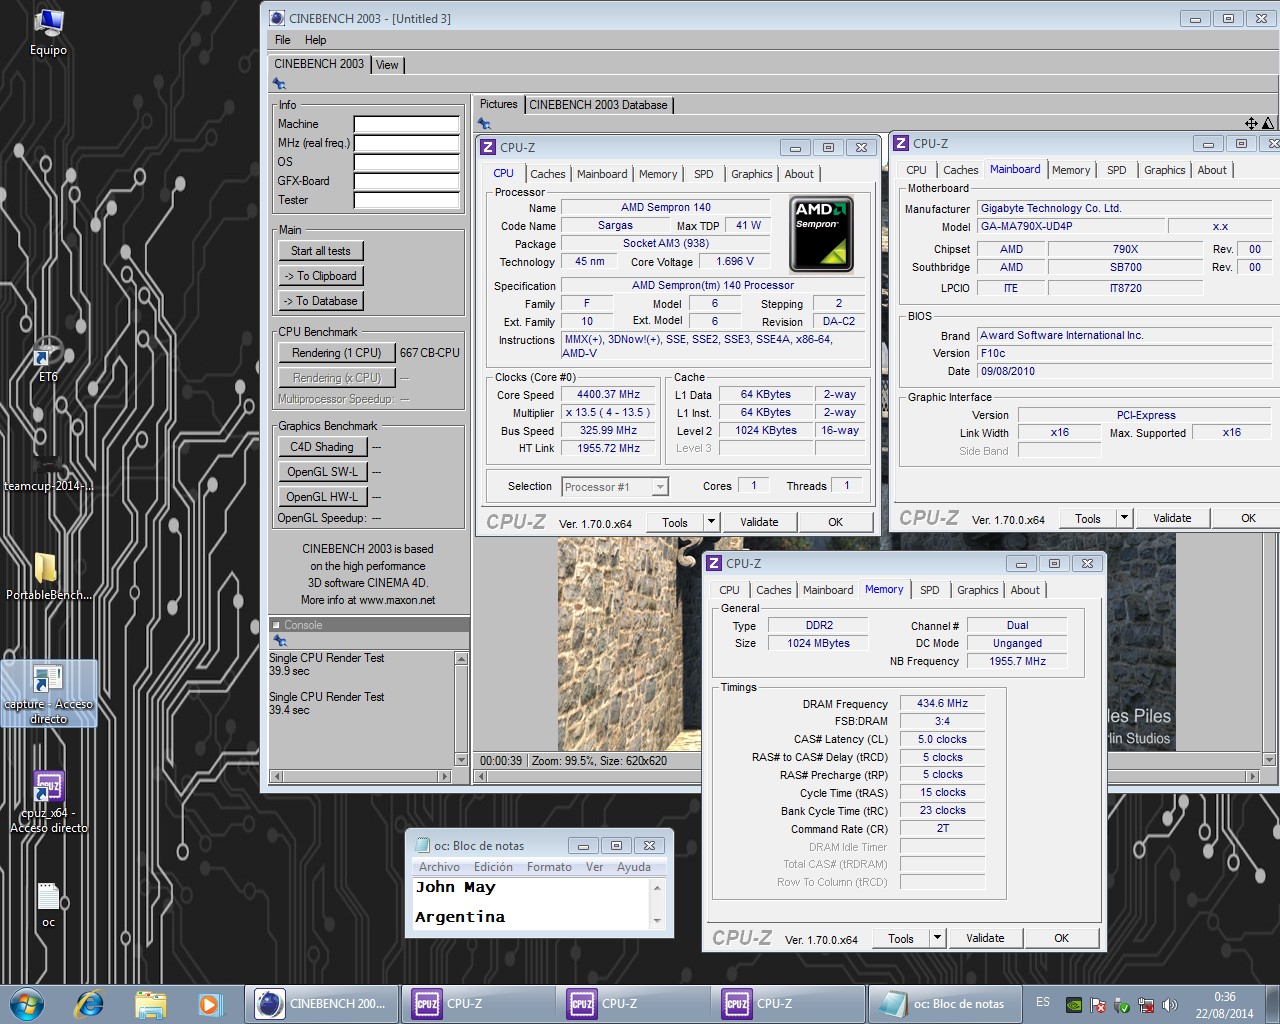Viewport: 1280px width, 1024px height.
Task: Open Tools dropdown arrow in Mainboard window
Action: 1124,518
